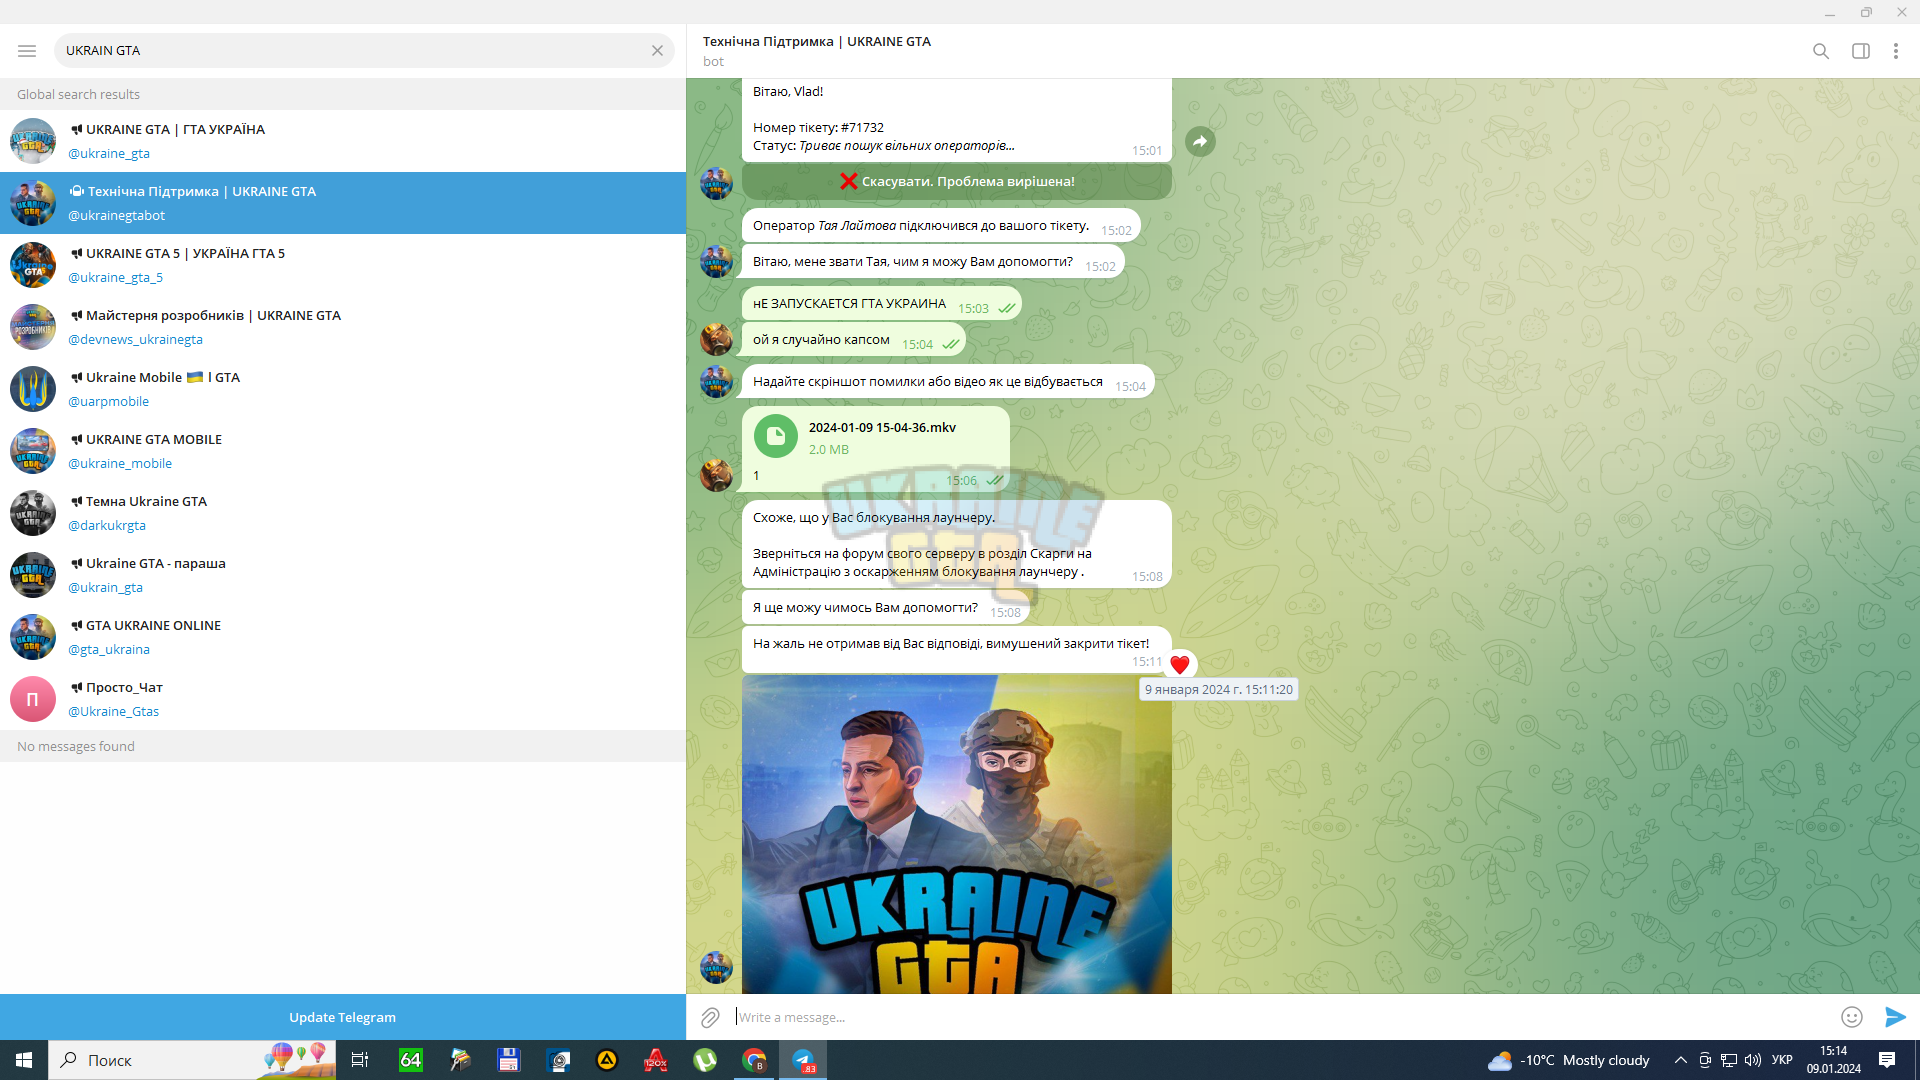Expand hidden system tray icons chevron

point(1681,1060)
